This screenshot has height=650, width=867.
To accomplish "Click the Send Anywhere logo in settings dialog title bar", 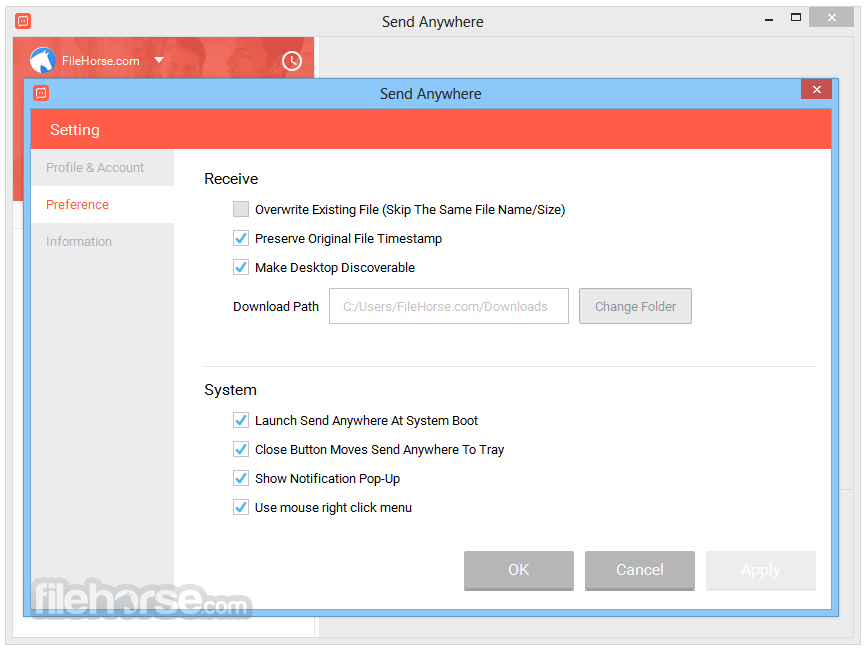I will 41,93.
